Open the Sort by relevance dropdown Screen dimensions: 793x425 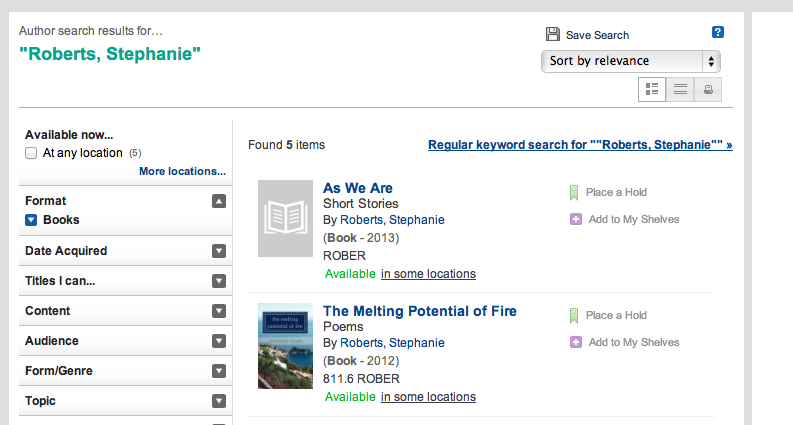tap(630, 61)
